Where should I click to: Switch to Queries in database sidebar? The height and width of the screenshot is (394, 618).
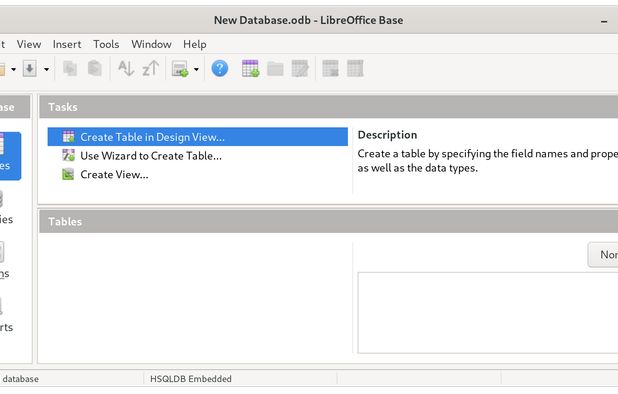pyautogui.click(x=6, y=208)
